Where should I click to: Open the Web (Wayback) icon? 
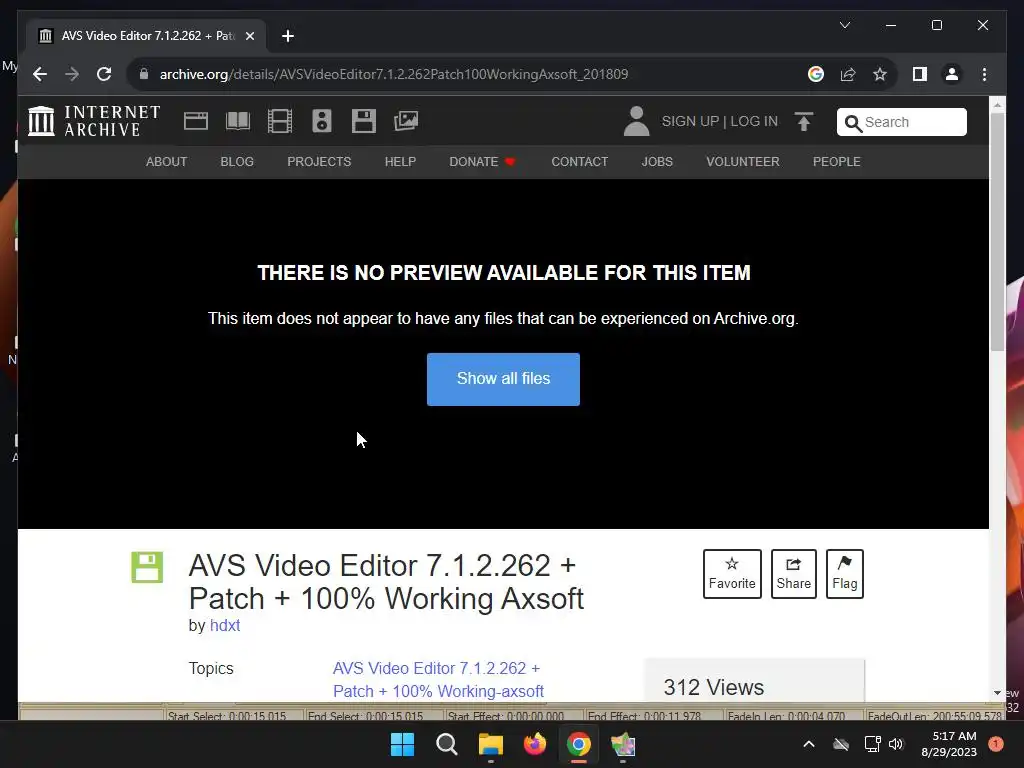coord(196,121)
